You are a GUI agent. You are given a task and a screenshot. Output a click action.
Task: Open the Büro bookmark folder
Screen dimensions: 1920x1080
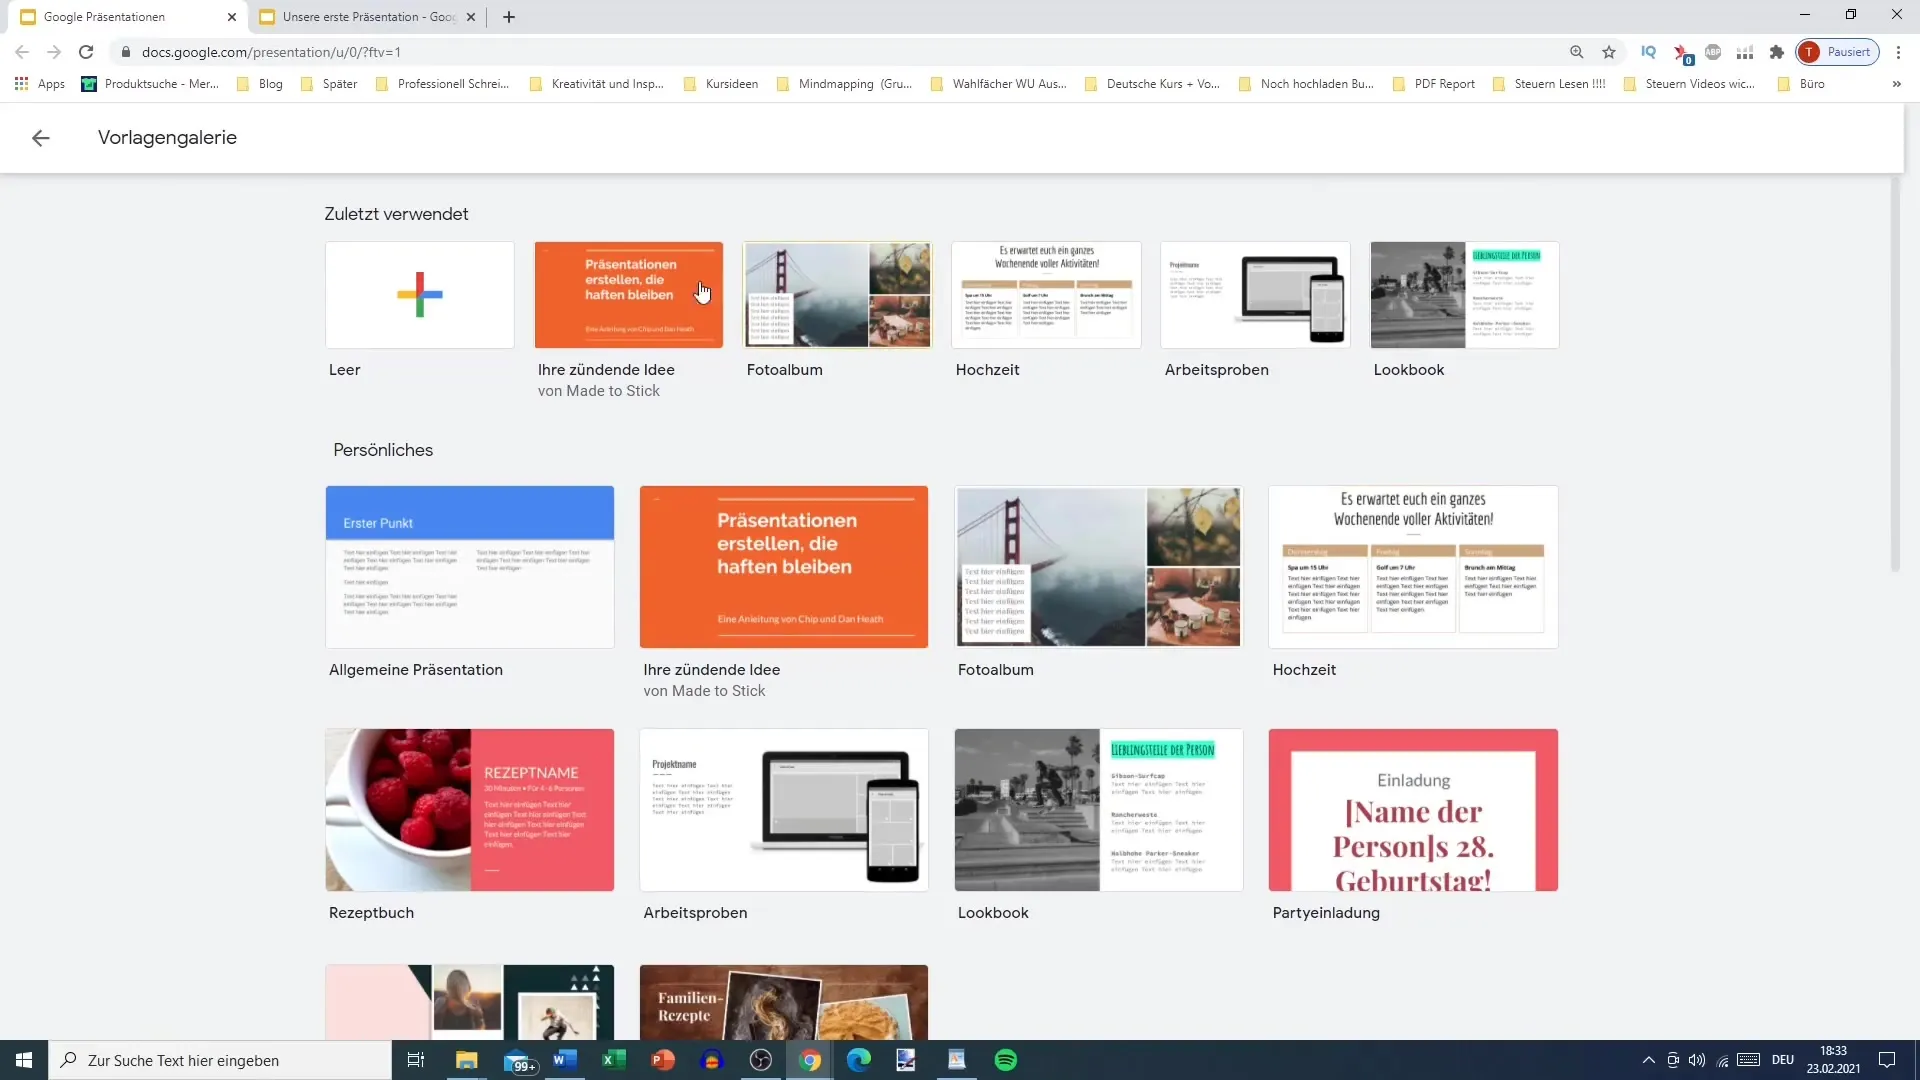coord(1802,84)
